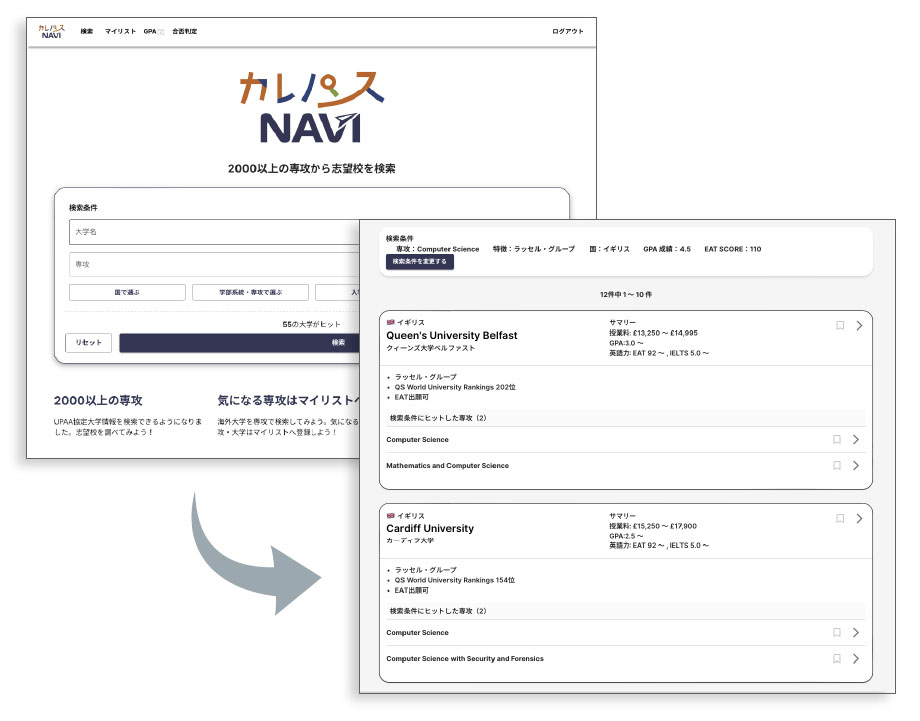Bookmark Mathematics and Computer Science major
The height and width of the screenshot is (721, 920).
[x=837, y=465]
